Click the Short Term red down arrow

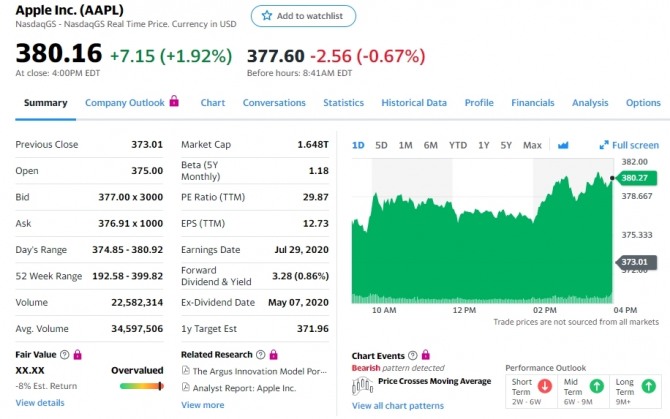coord(546,385)
